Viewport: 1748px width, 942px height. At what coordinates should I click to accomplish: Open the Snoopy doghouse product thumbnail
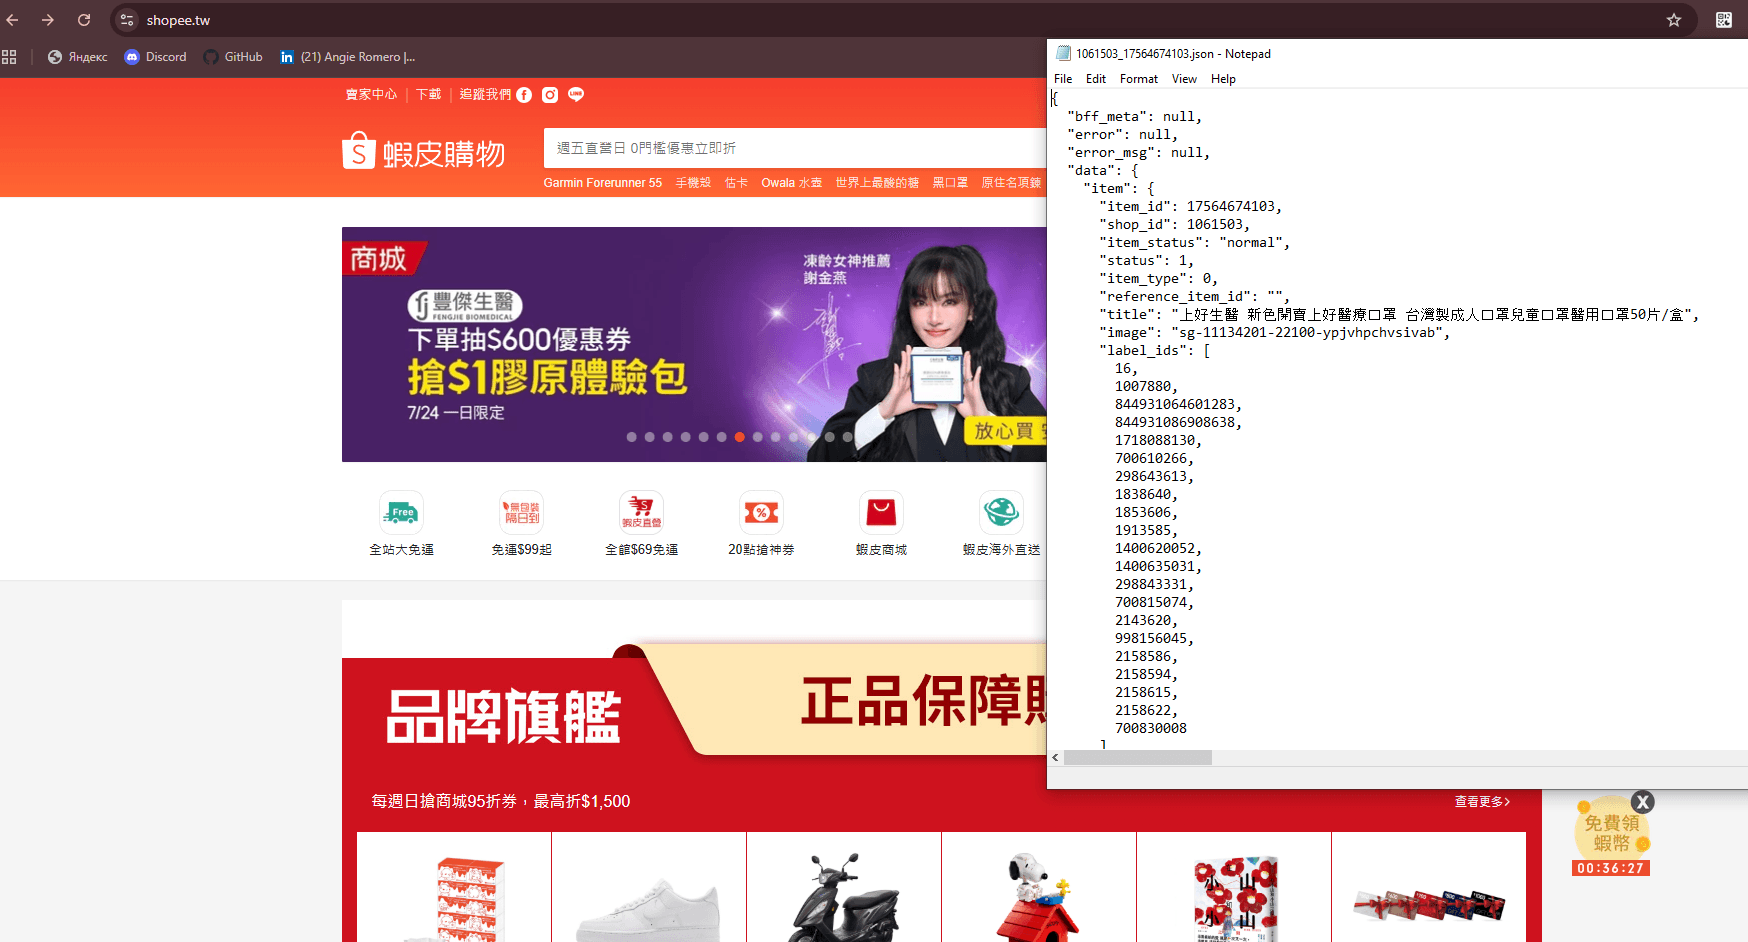tap(1039, 888)
